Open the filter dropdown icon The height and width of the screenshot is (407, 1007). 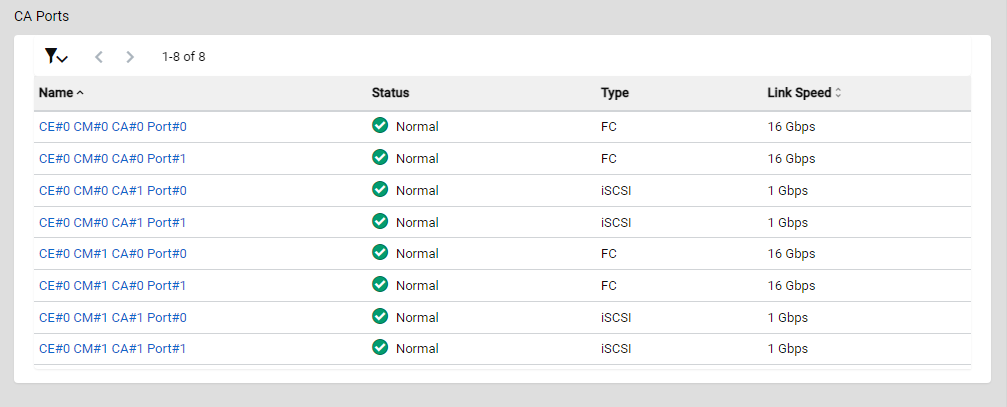[x=55, y=56]
